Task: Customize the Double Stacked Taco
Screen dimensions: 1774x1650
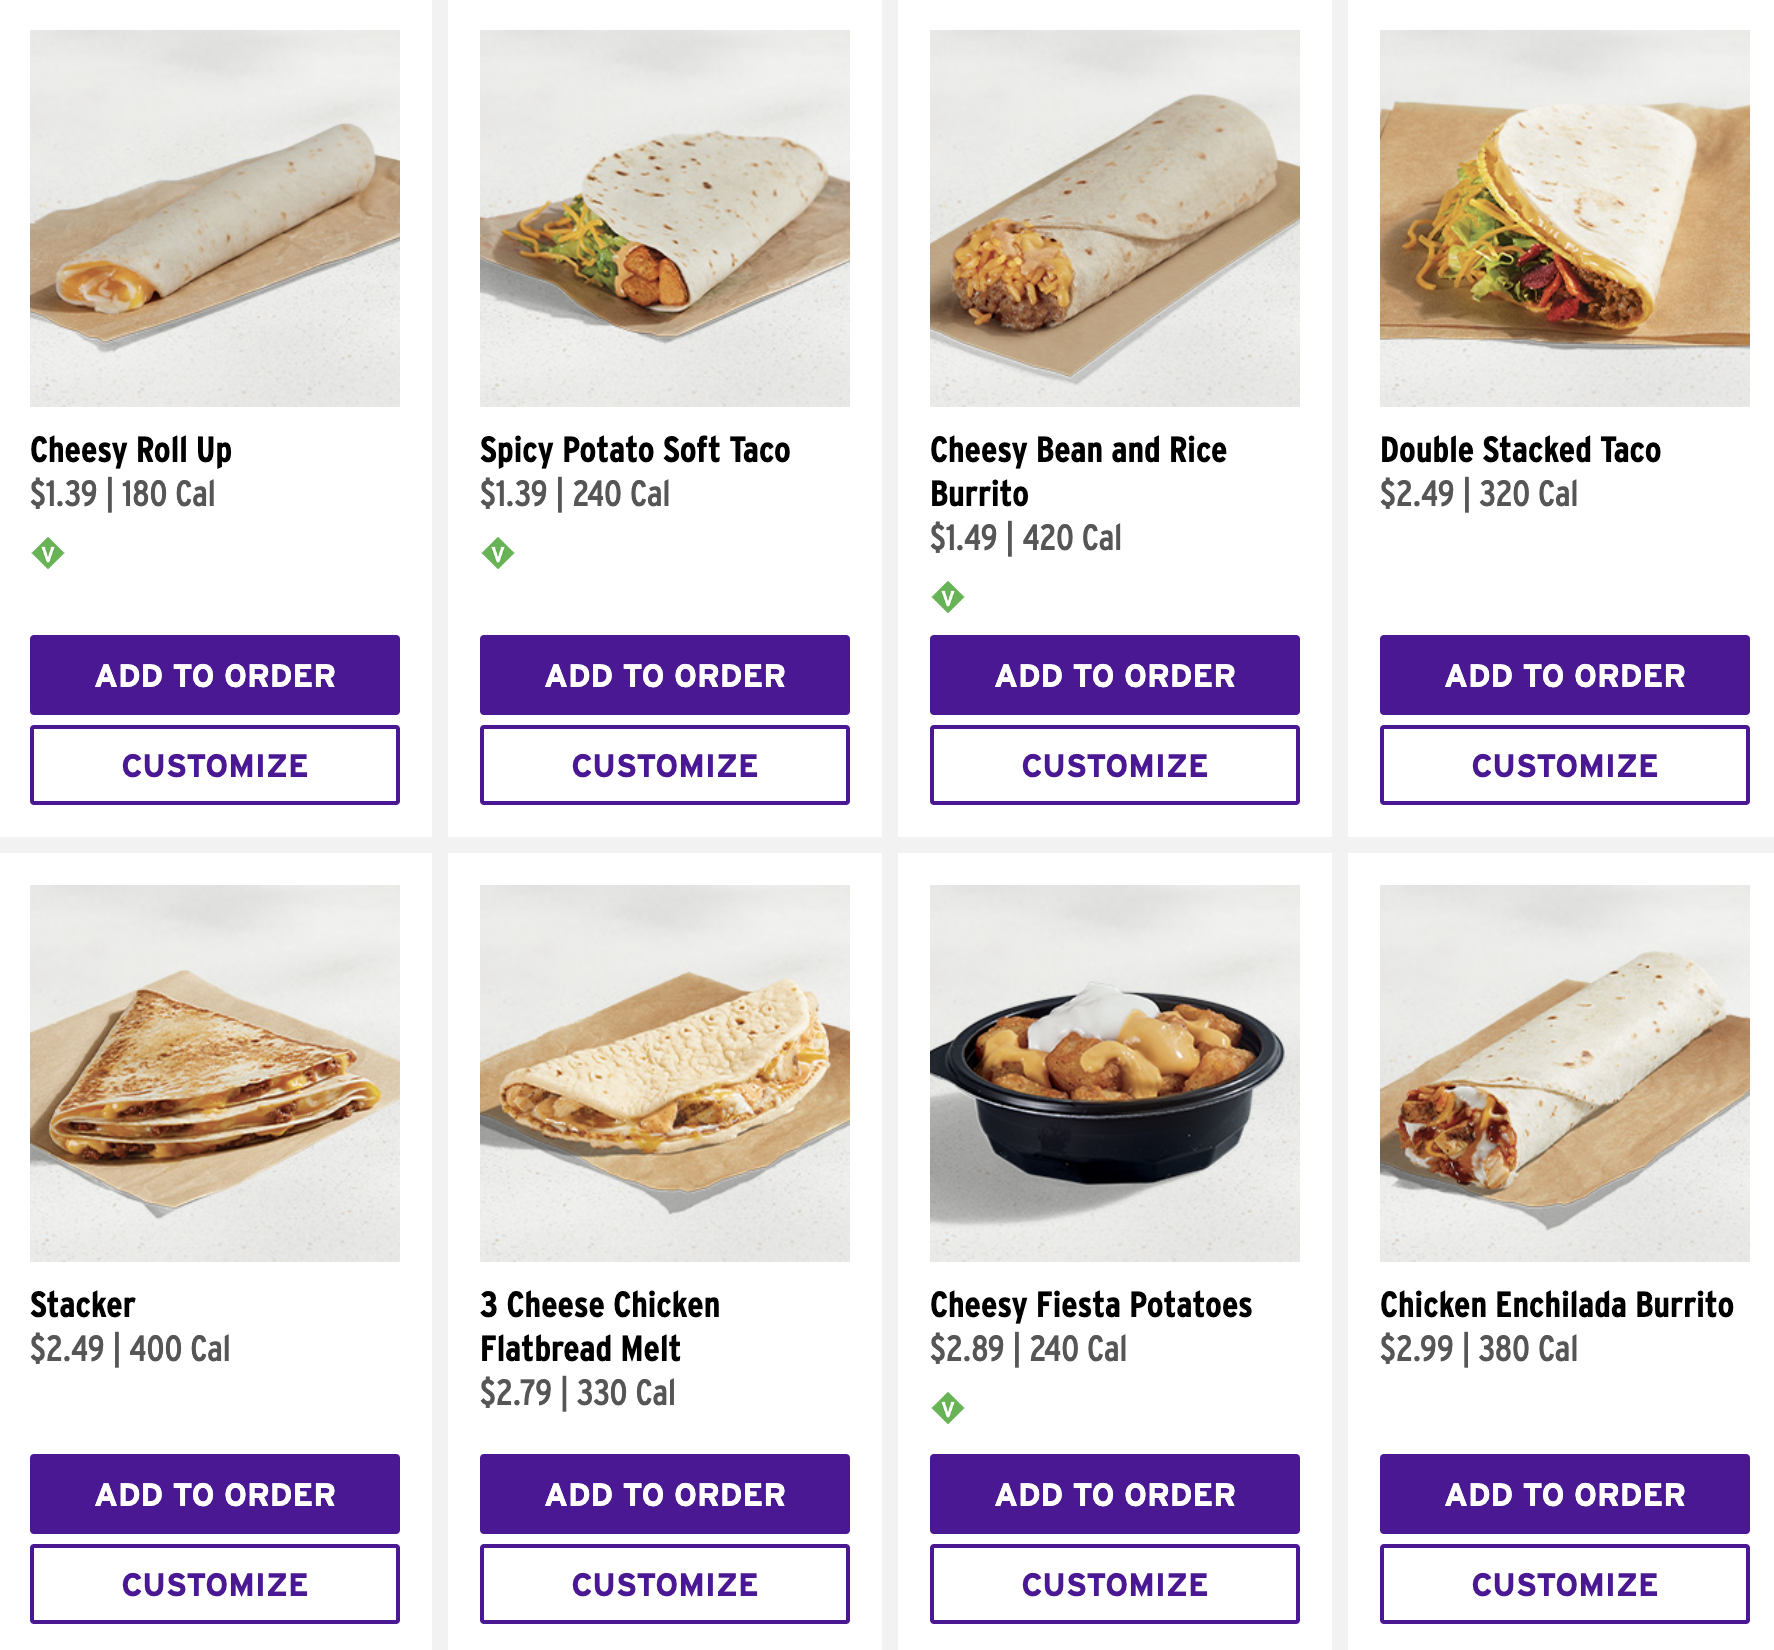Action: tap(1563, 765)
